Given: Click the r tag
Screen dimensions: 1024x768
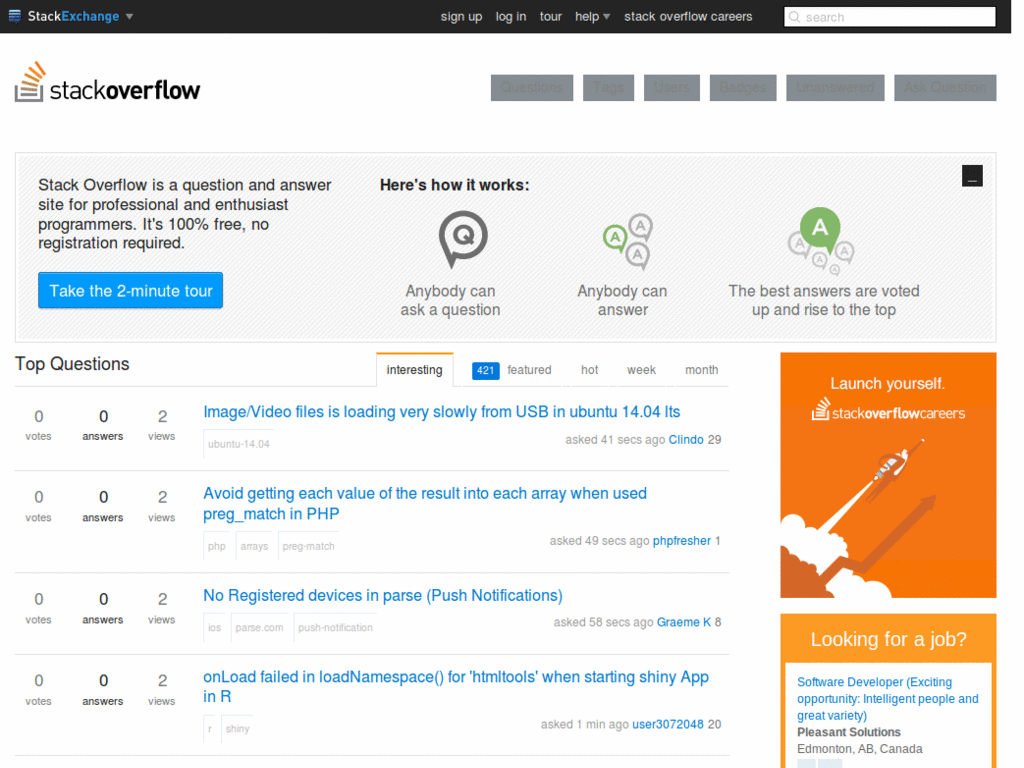Looking at the screenshot, I should (210, 729).
